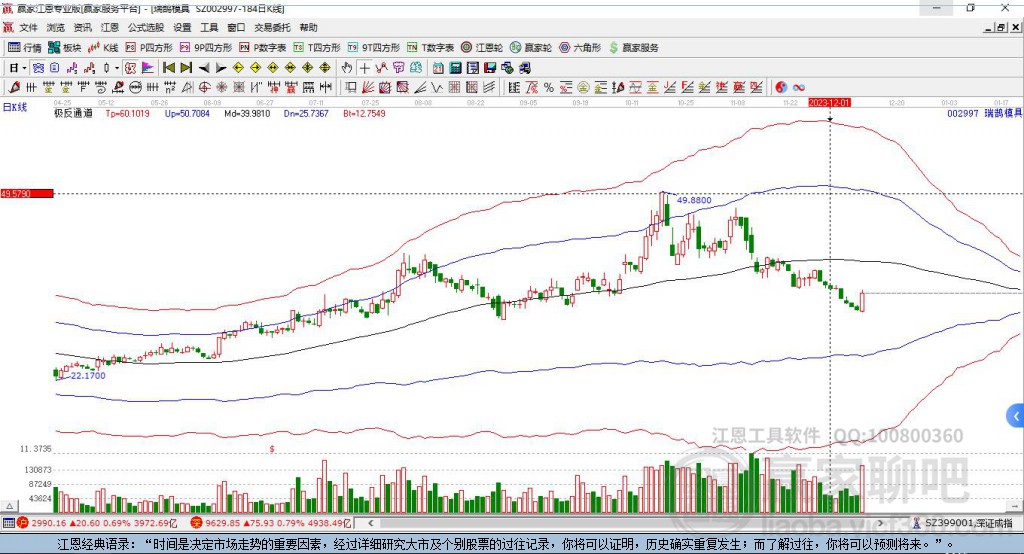Open the 行情 quotes view
The image size is (1024, 554).
[25, 48]
